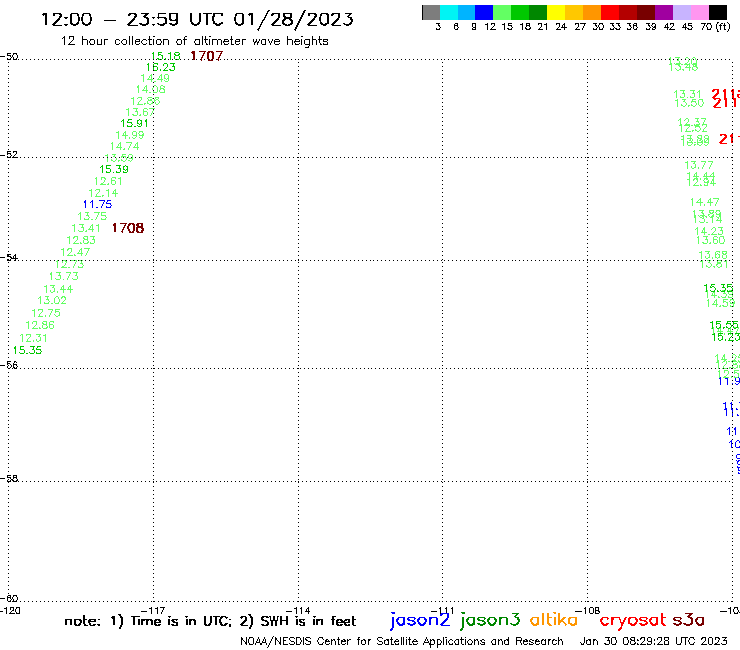740x650 pixels.
Task: Click the yellow 24 ft legend swatch
Action: pyautogui.click(x=556, y=12)
